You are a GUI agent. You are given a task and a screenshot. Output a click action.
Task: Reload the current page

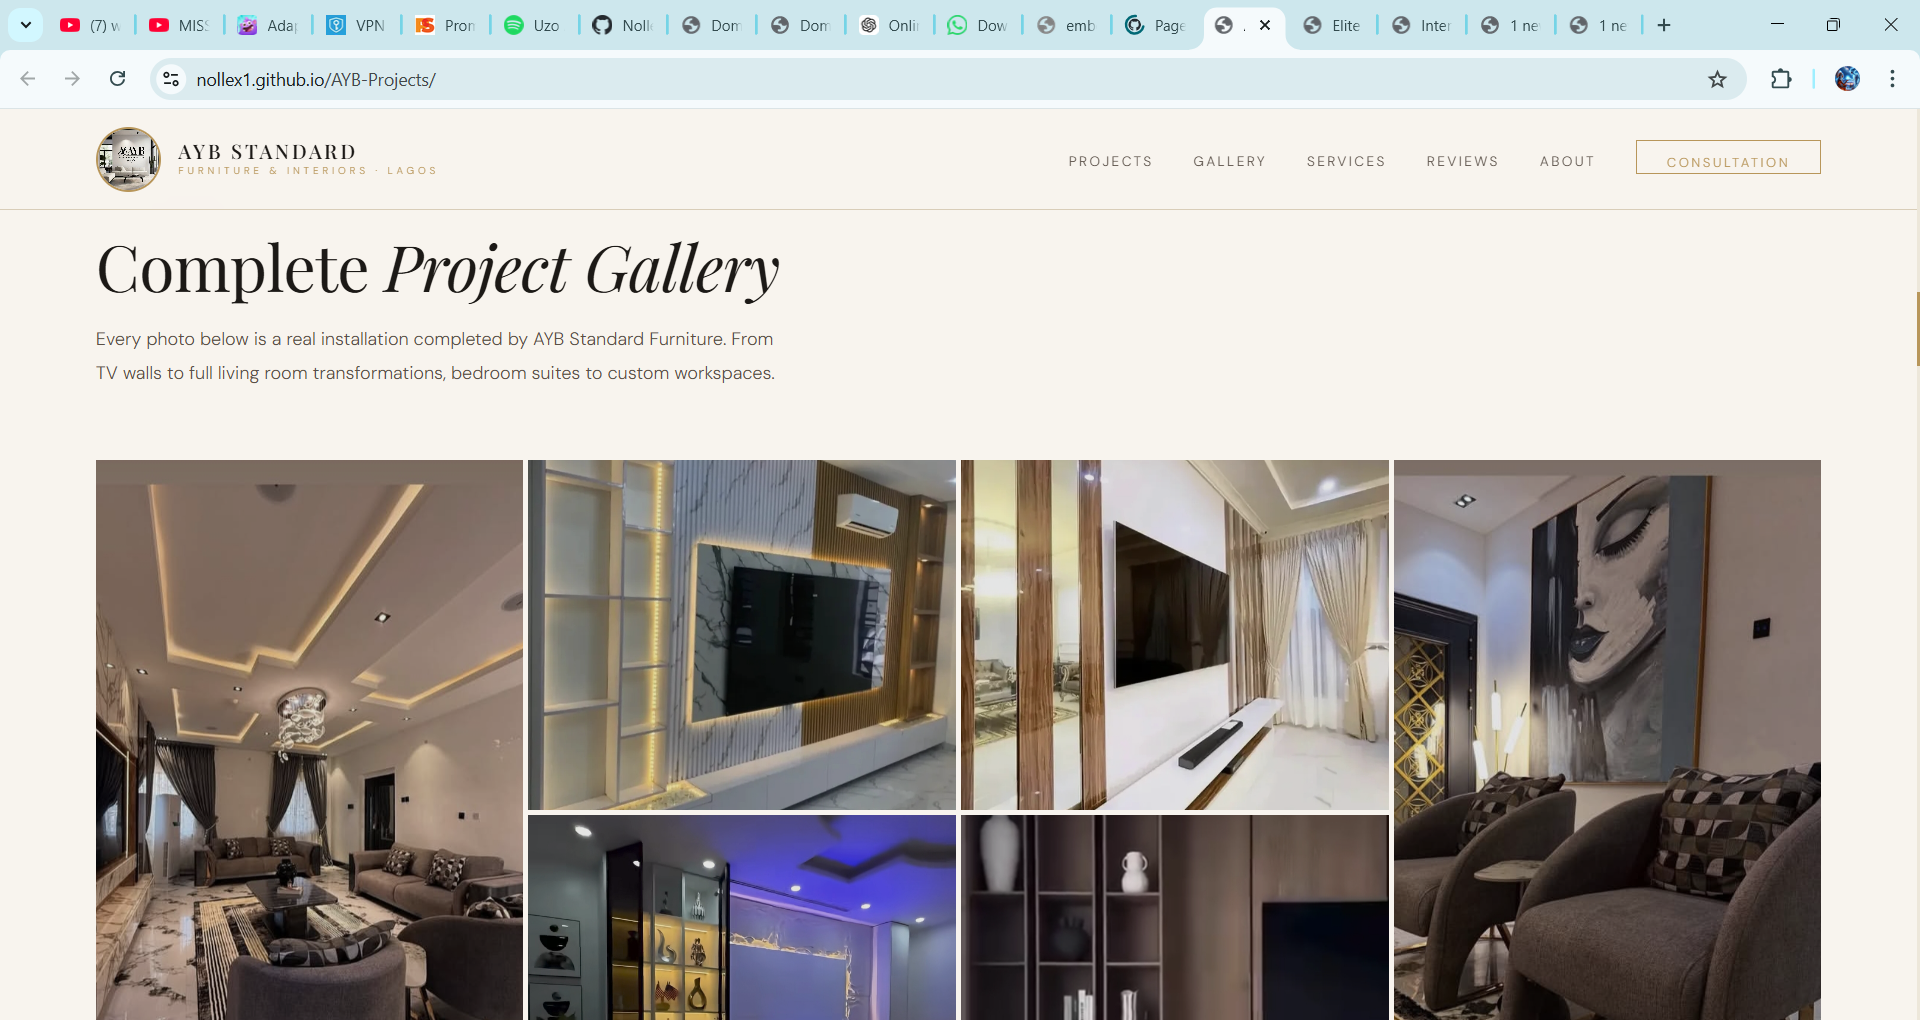(117, 79)
